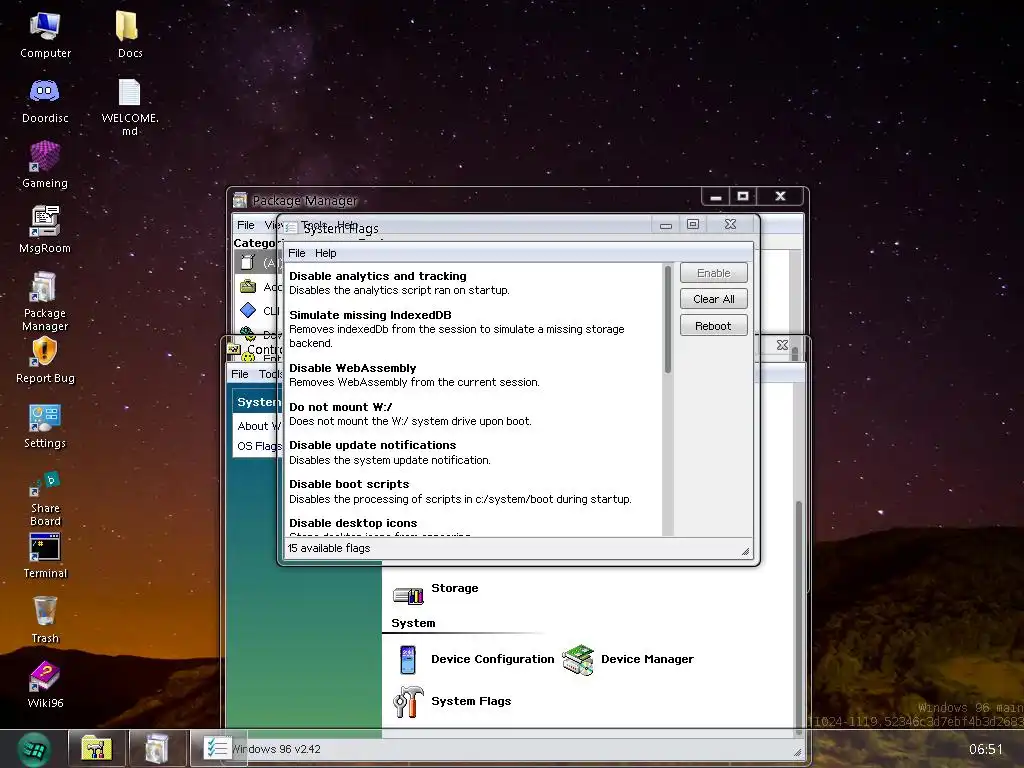The image size is (1024, 768).
Task: Select 'Disable update notifications' flag
Action: coord(474,453)
